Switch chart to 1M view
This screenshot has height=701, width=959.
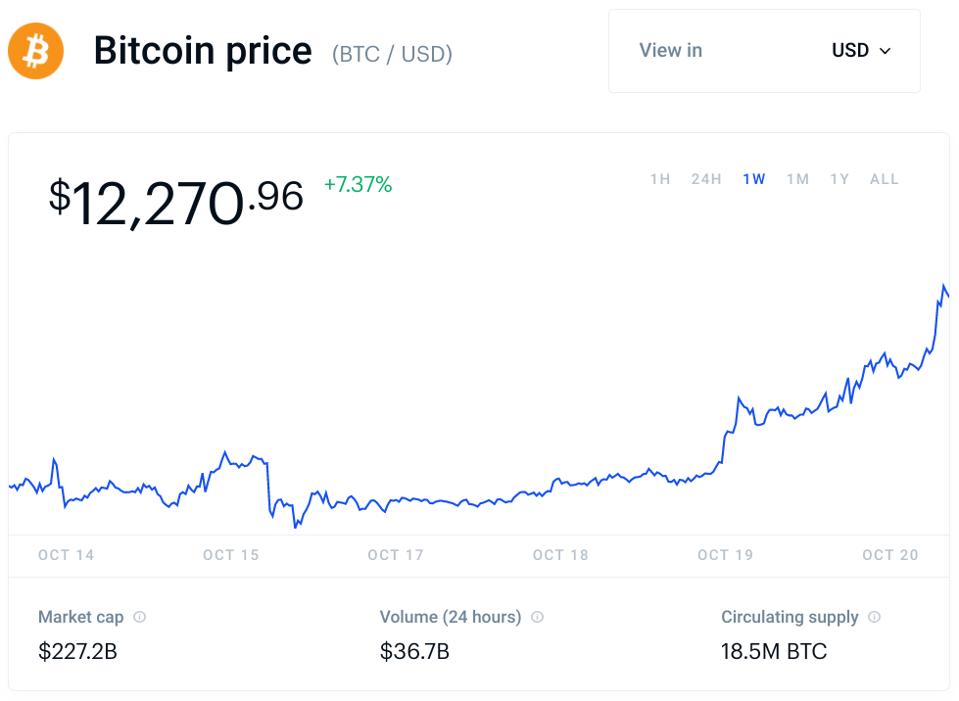(797, 179)
